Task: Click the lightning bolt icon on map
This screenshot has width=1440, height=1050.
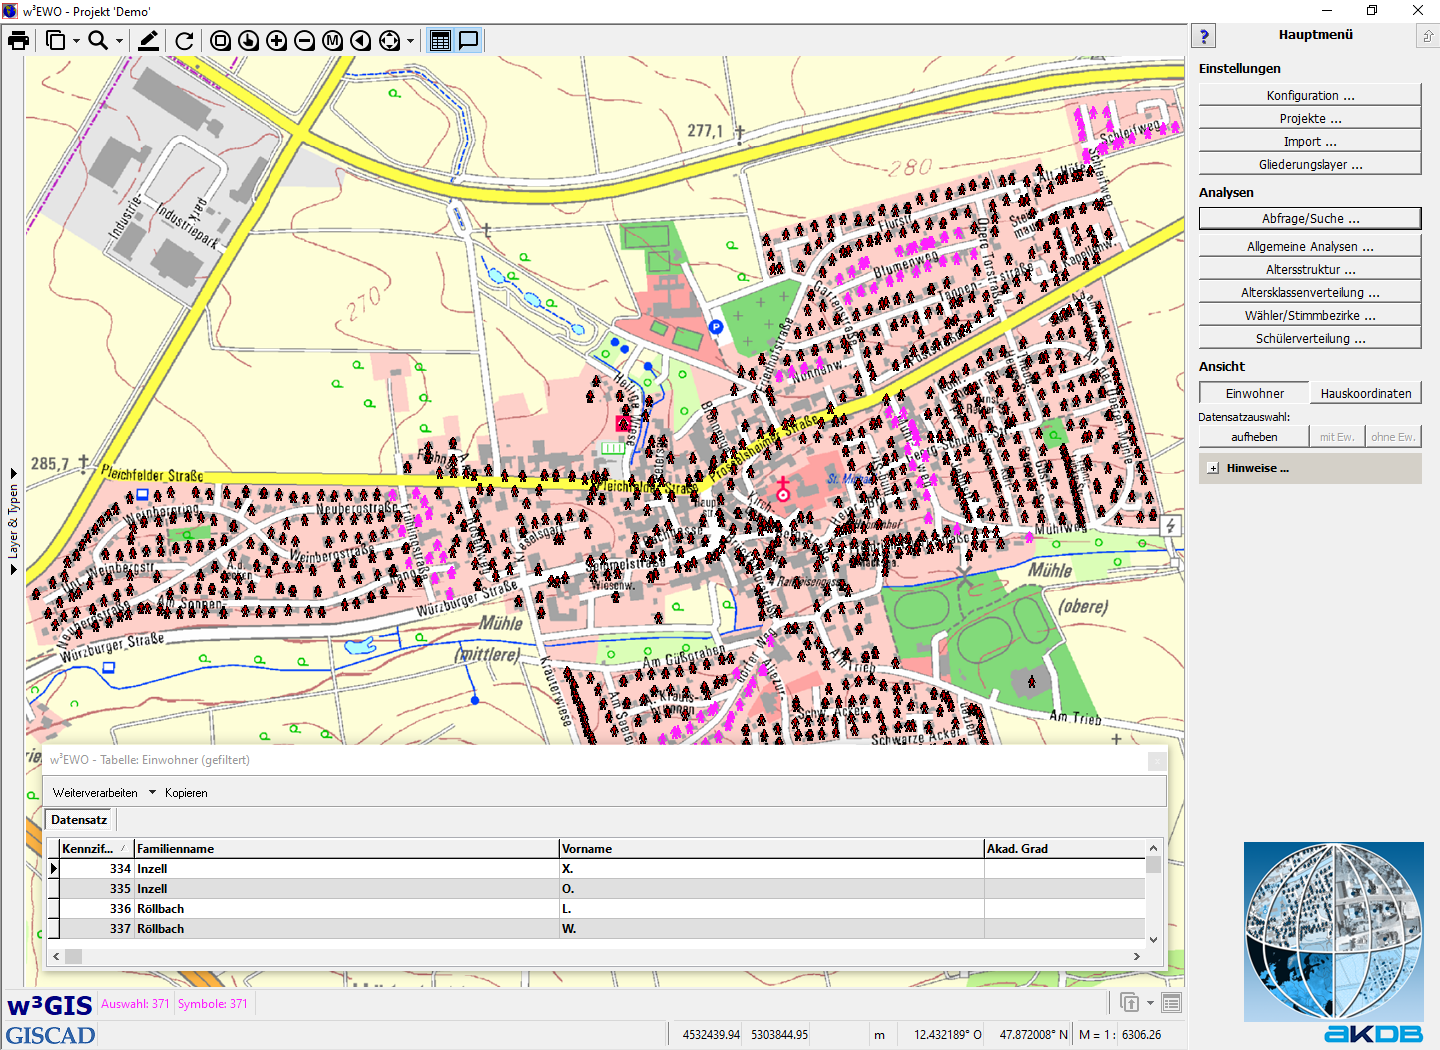Action: tap(1170, 525)
